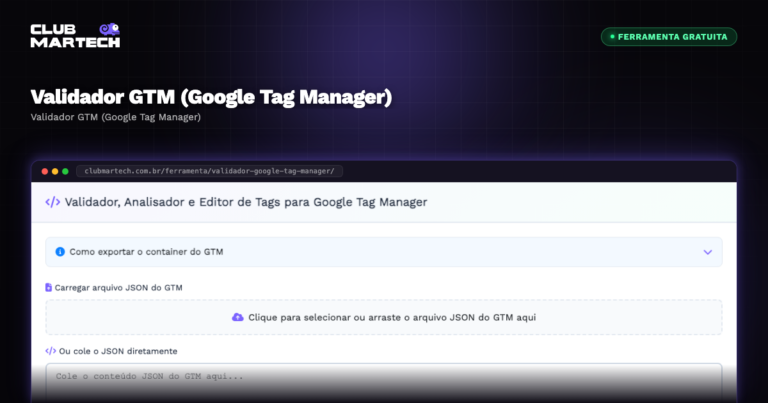Viewport: 768px width, 403px height.
Task: Click the Validador GTM main heading
Action: click(211, 97)
